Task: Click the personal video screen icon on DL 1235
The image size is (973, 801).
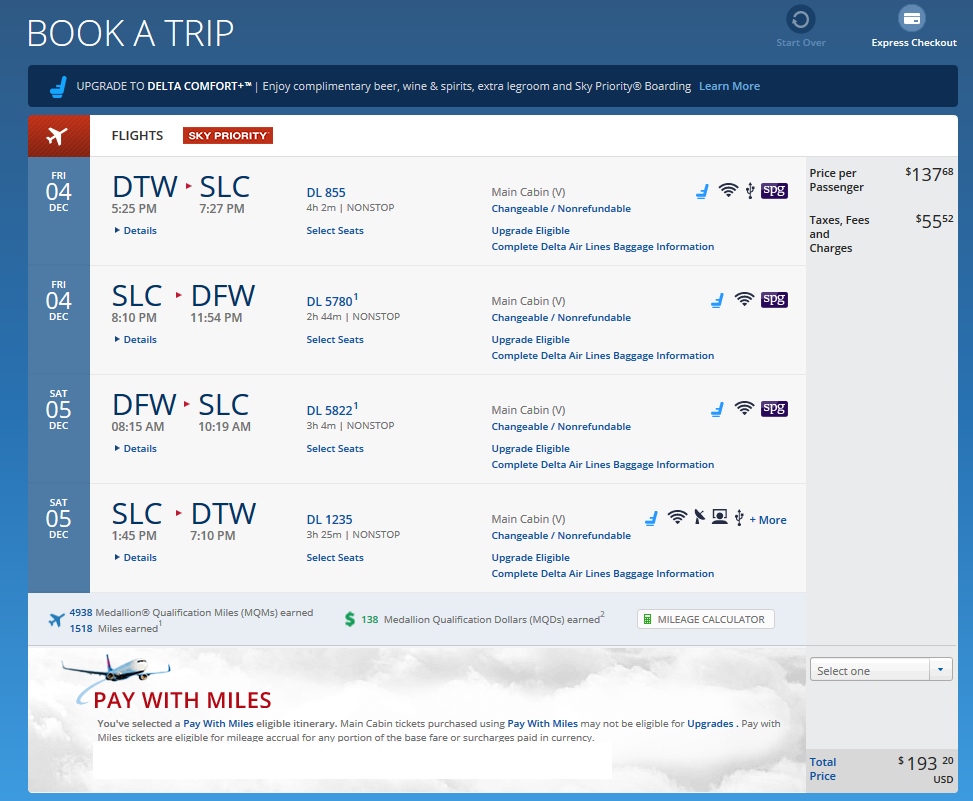Action: pyautogui.click(x=719, y=517)
